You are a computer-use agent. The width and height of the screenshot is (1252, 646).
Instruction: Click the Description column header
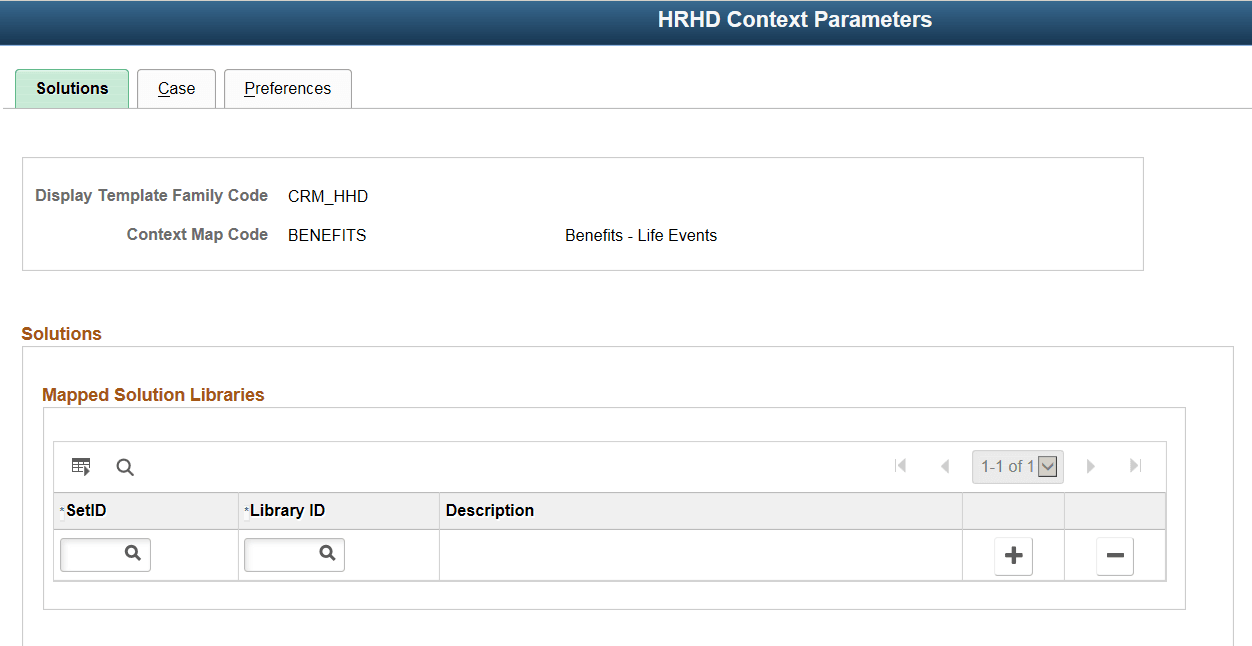[490, 511]
